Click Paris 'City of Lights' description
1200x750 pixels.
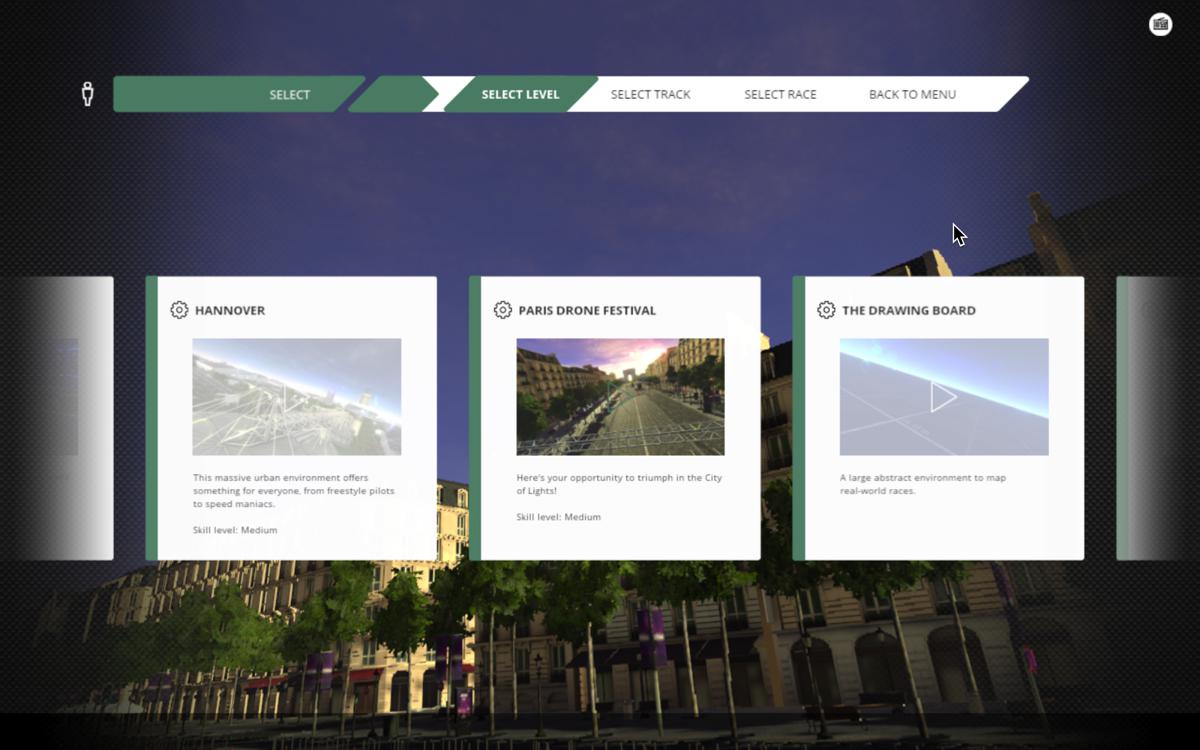pos(619,484)
